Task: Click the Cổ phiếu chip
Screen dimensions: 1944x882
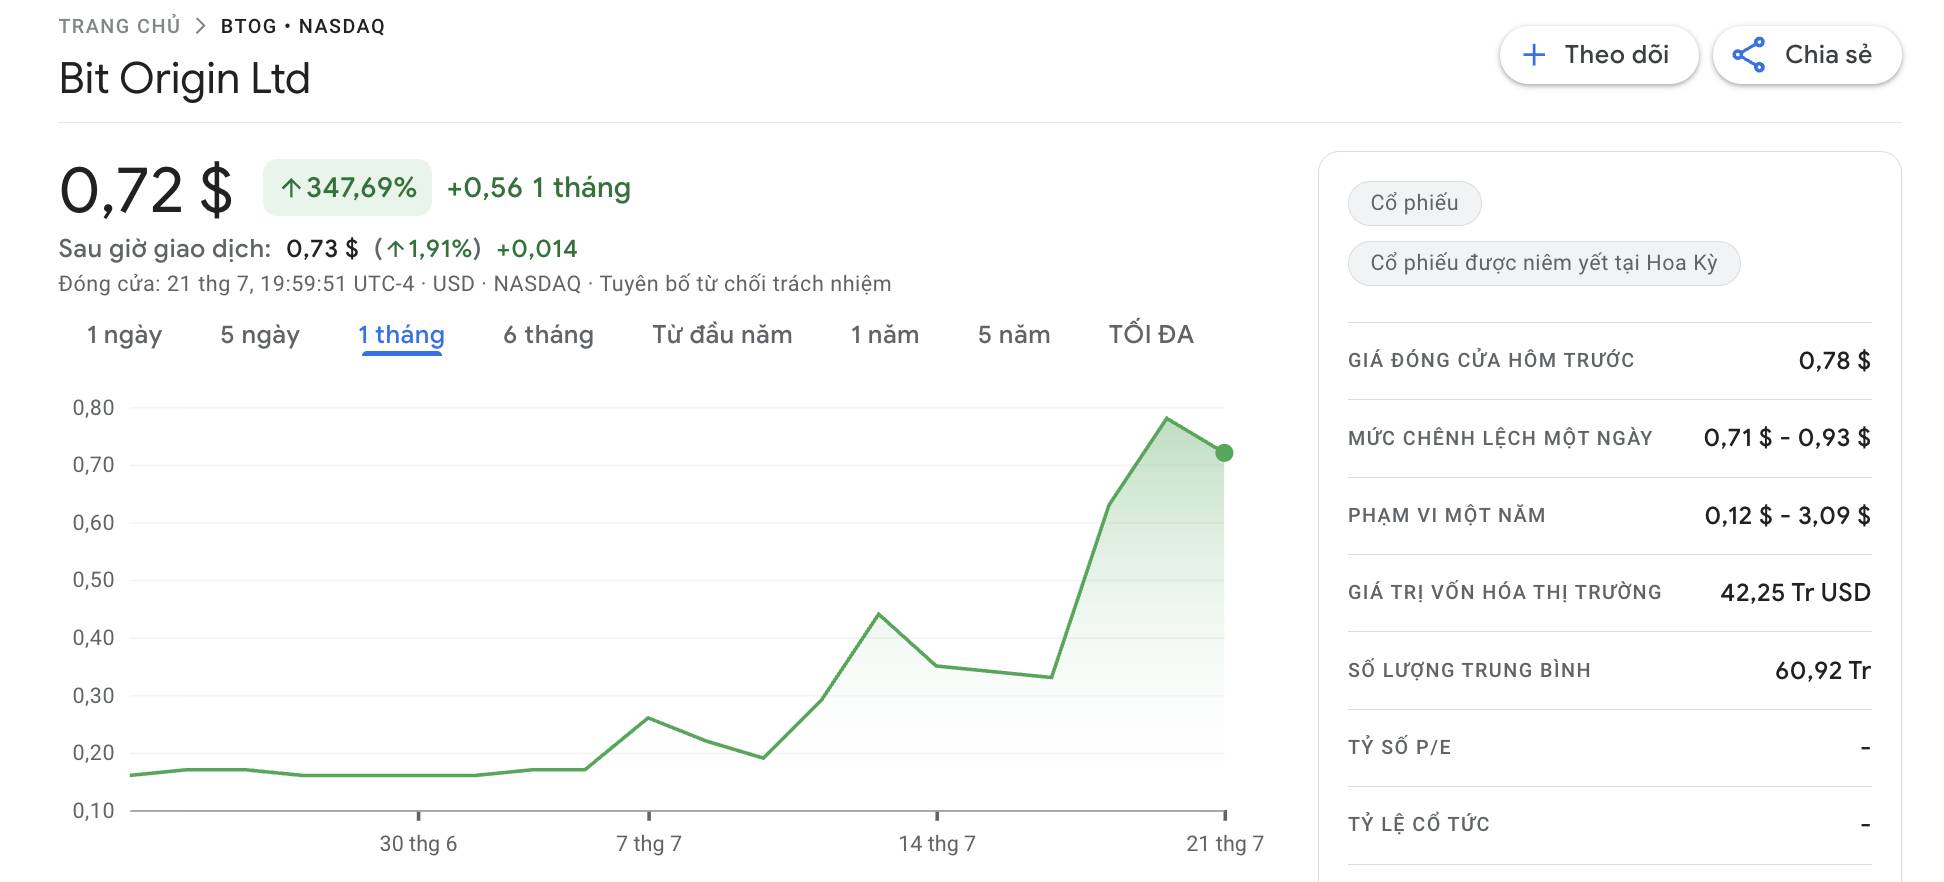Action: 1415,203
